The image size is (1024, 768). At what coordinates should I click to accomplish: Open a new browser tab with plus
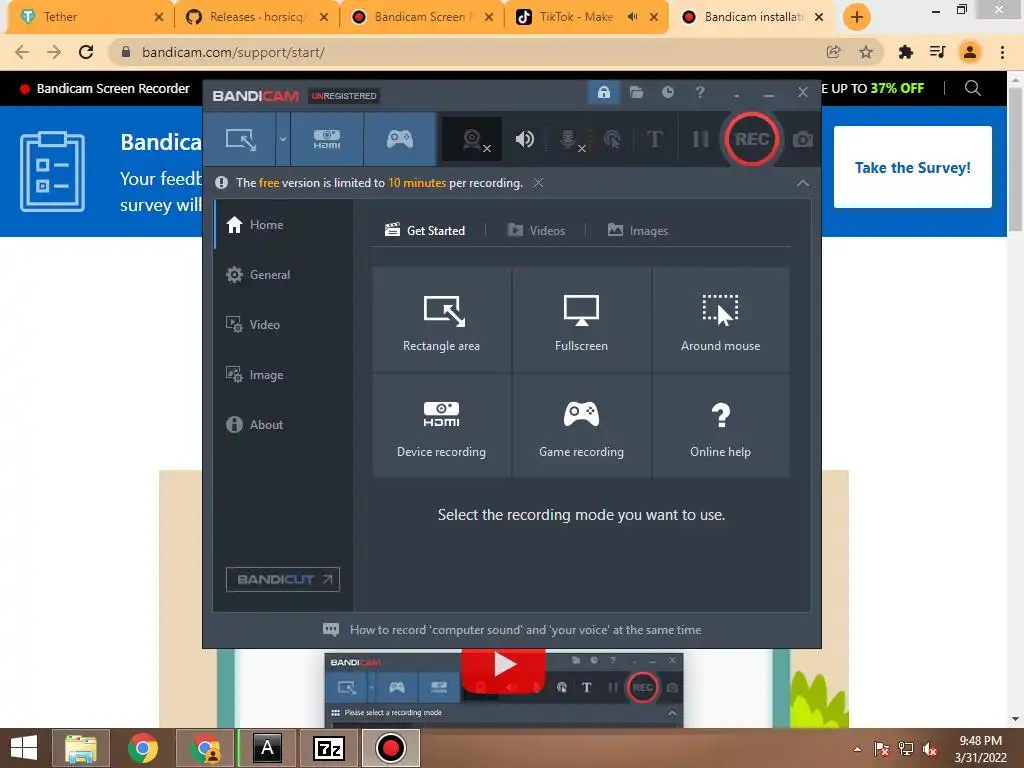point(856,17)
